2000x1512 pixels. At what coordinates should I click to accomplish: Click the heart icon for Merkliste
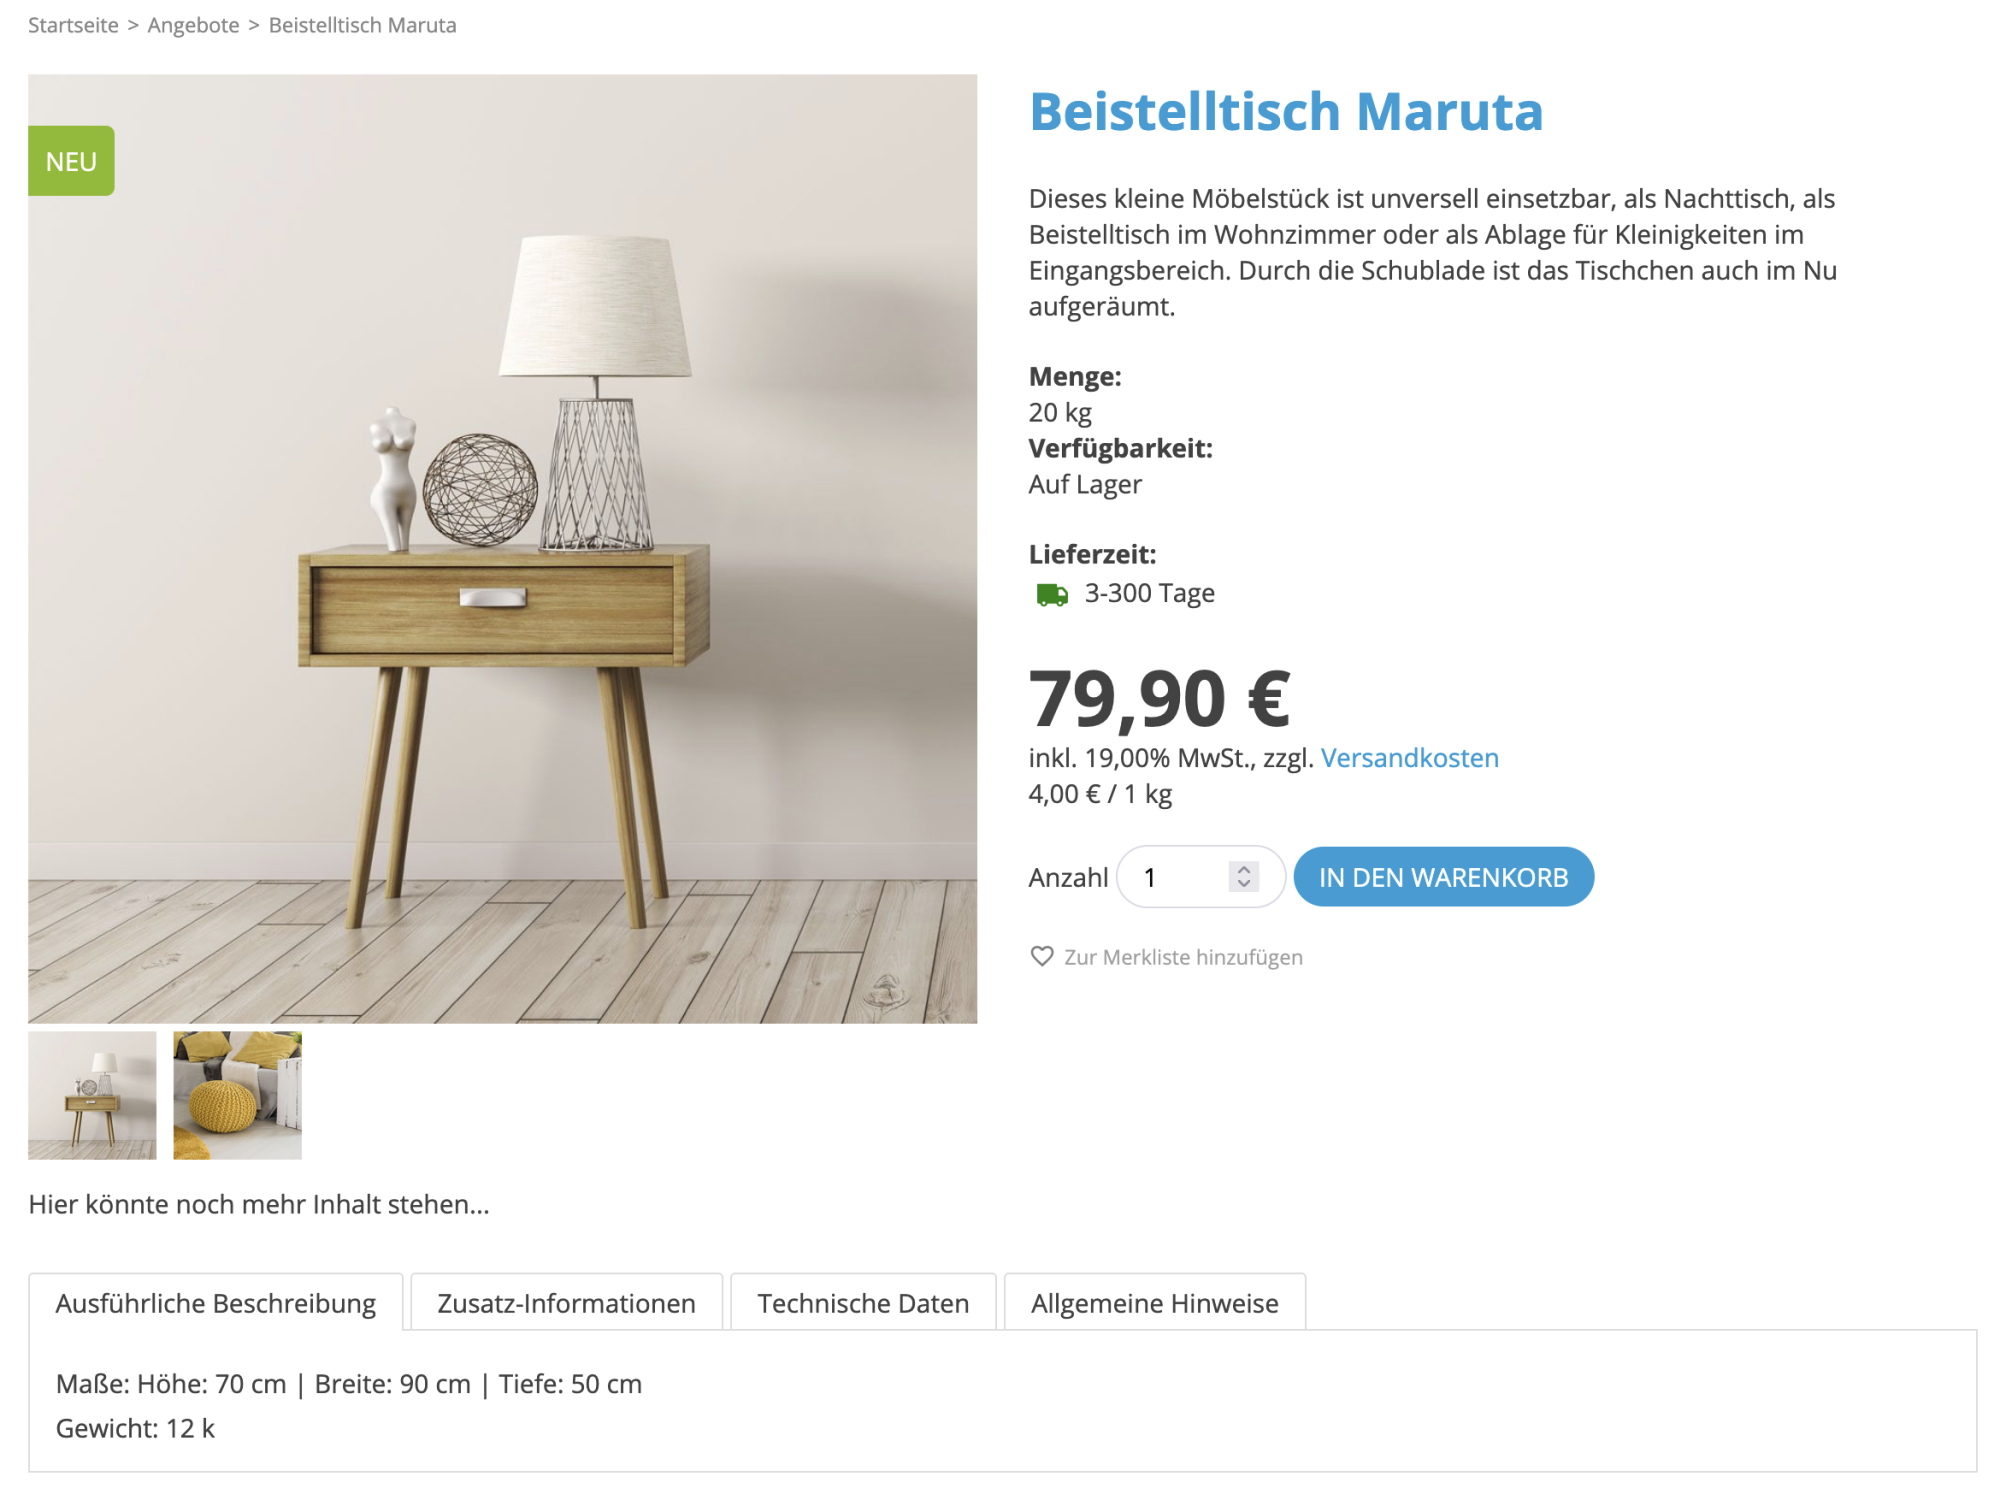tap(1040, 957)
